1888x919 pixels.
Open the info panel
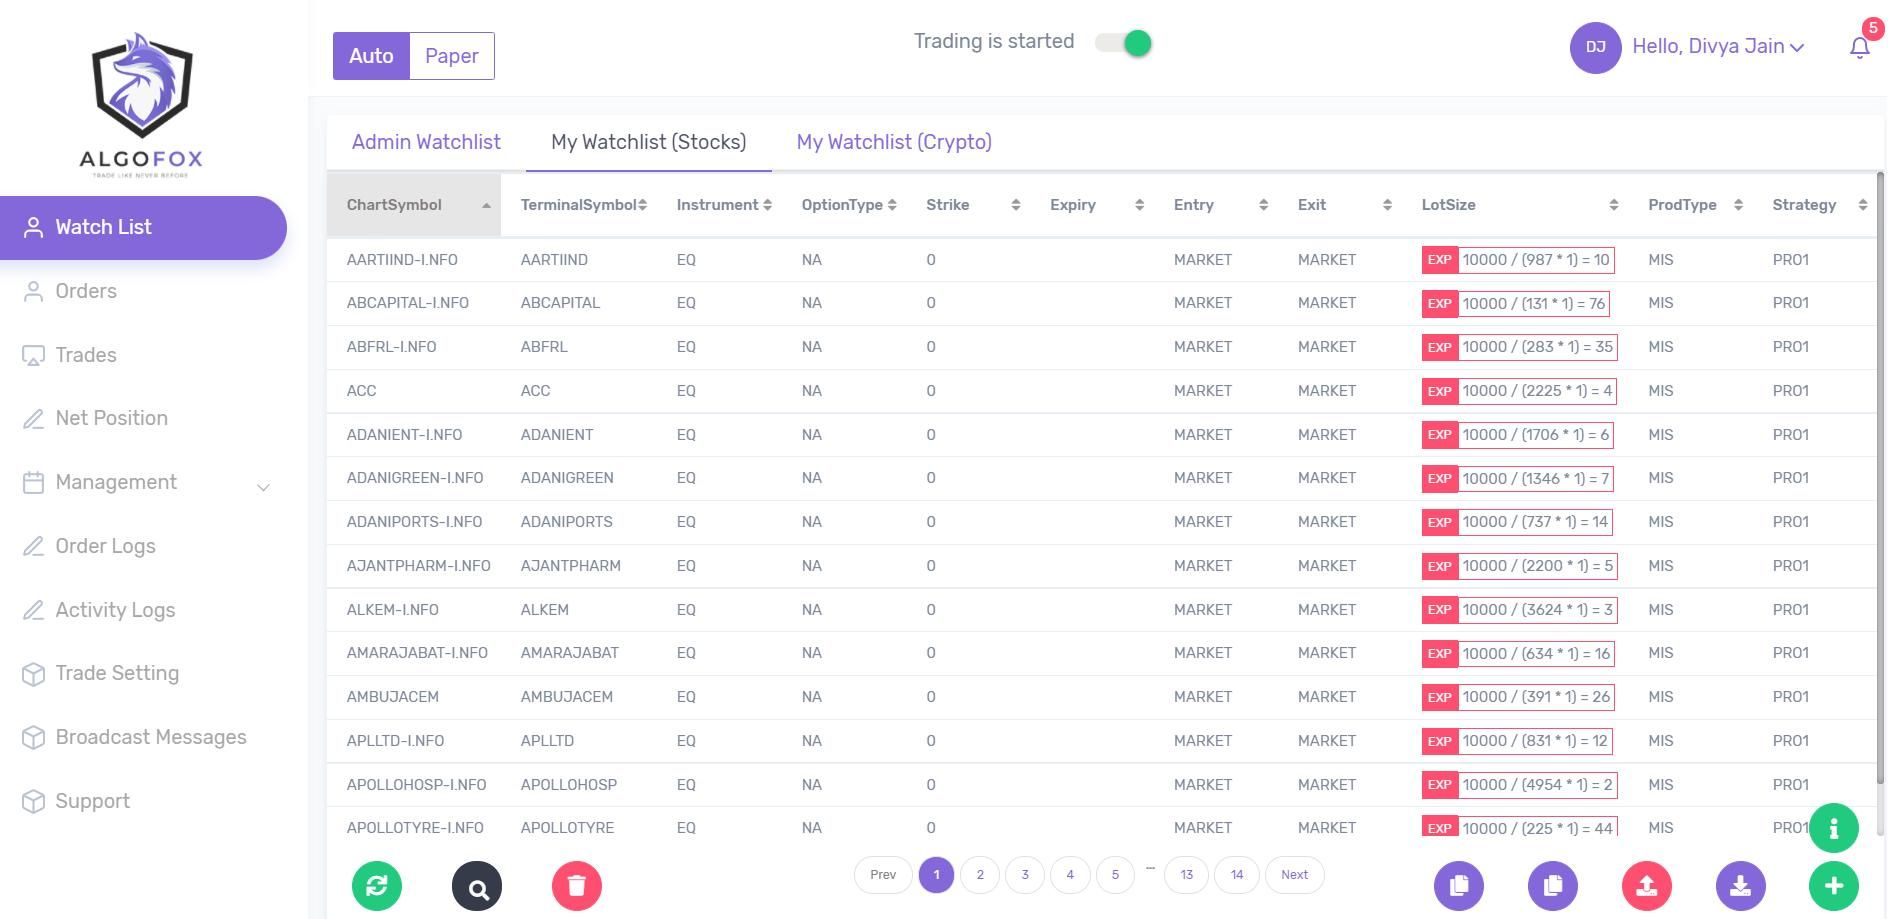pyautogui.click(x=1833, y=827)
